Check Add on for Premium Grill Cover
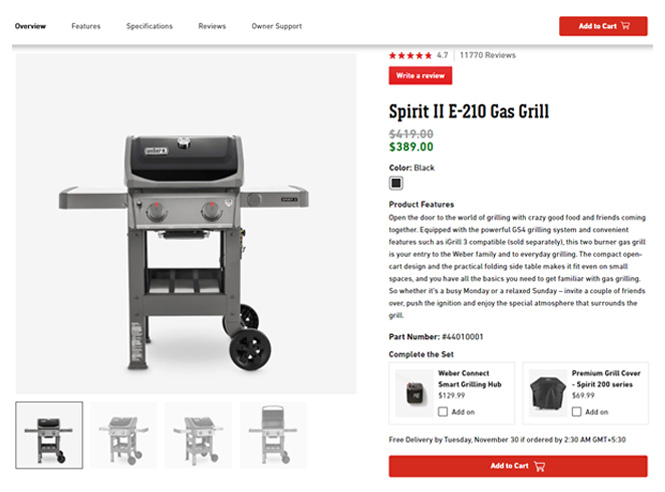Image resolution: width=665 pixels, height=492 pixels. click(576, 412)
